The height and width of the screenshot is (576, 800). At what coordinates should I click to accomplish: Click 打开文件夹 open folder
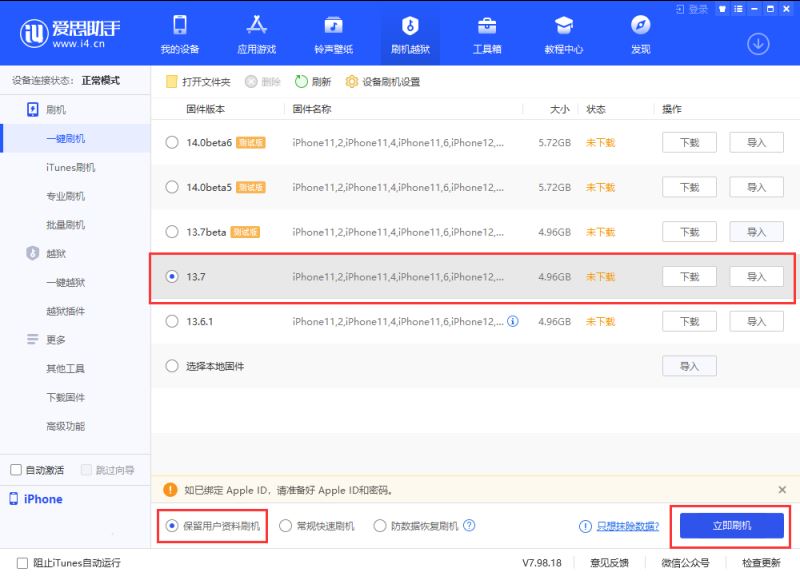pos(198,82)
